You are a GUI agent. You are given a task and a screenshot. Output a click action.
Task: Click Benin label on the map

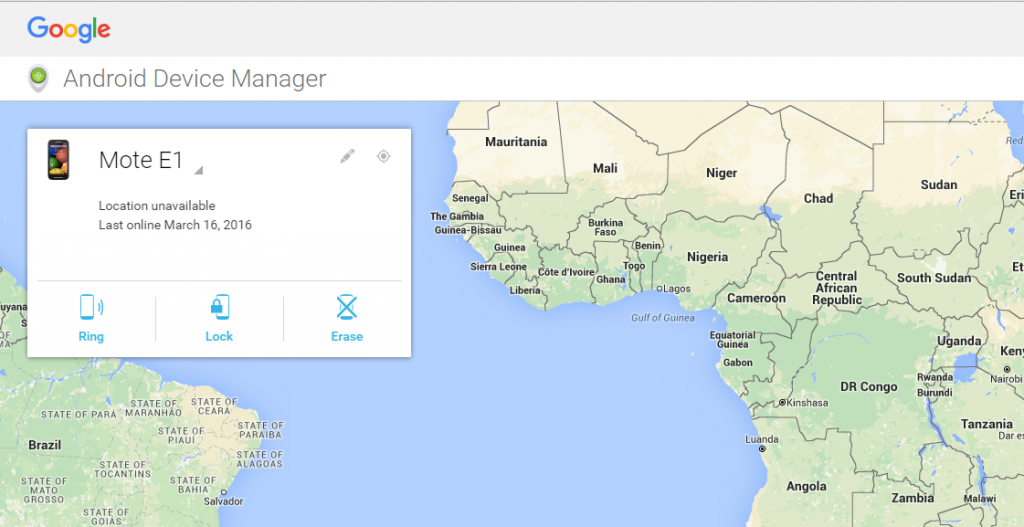pyautogui.click(x=647, y=246)
